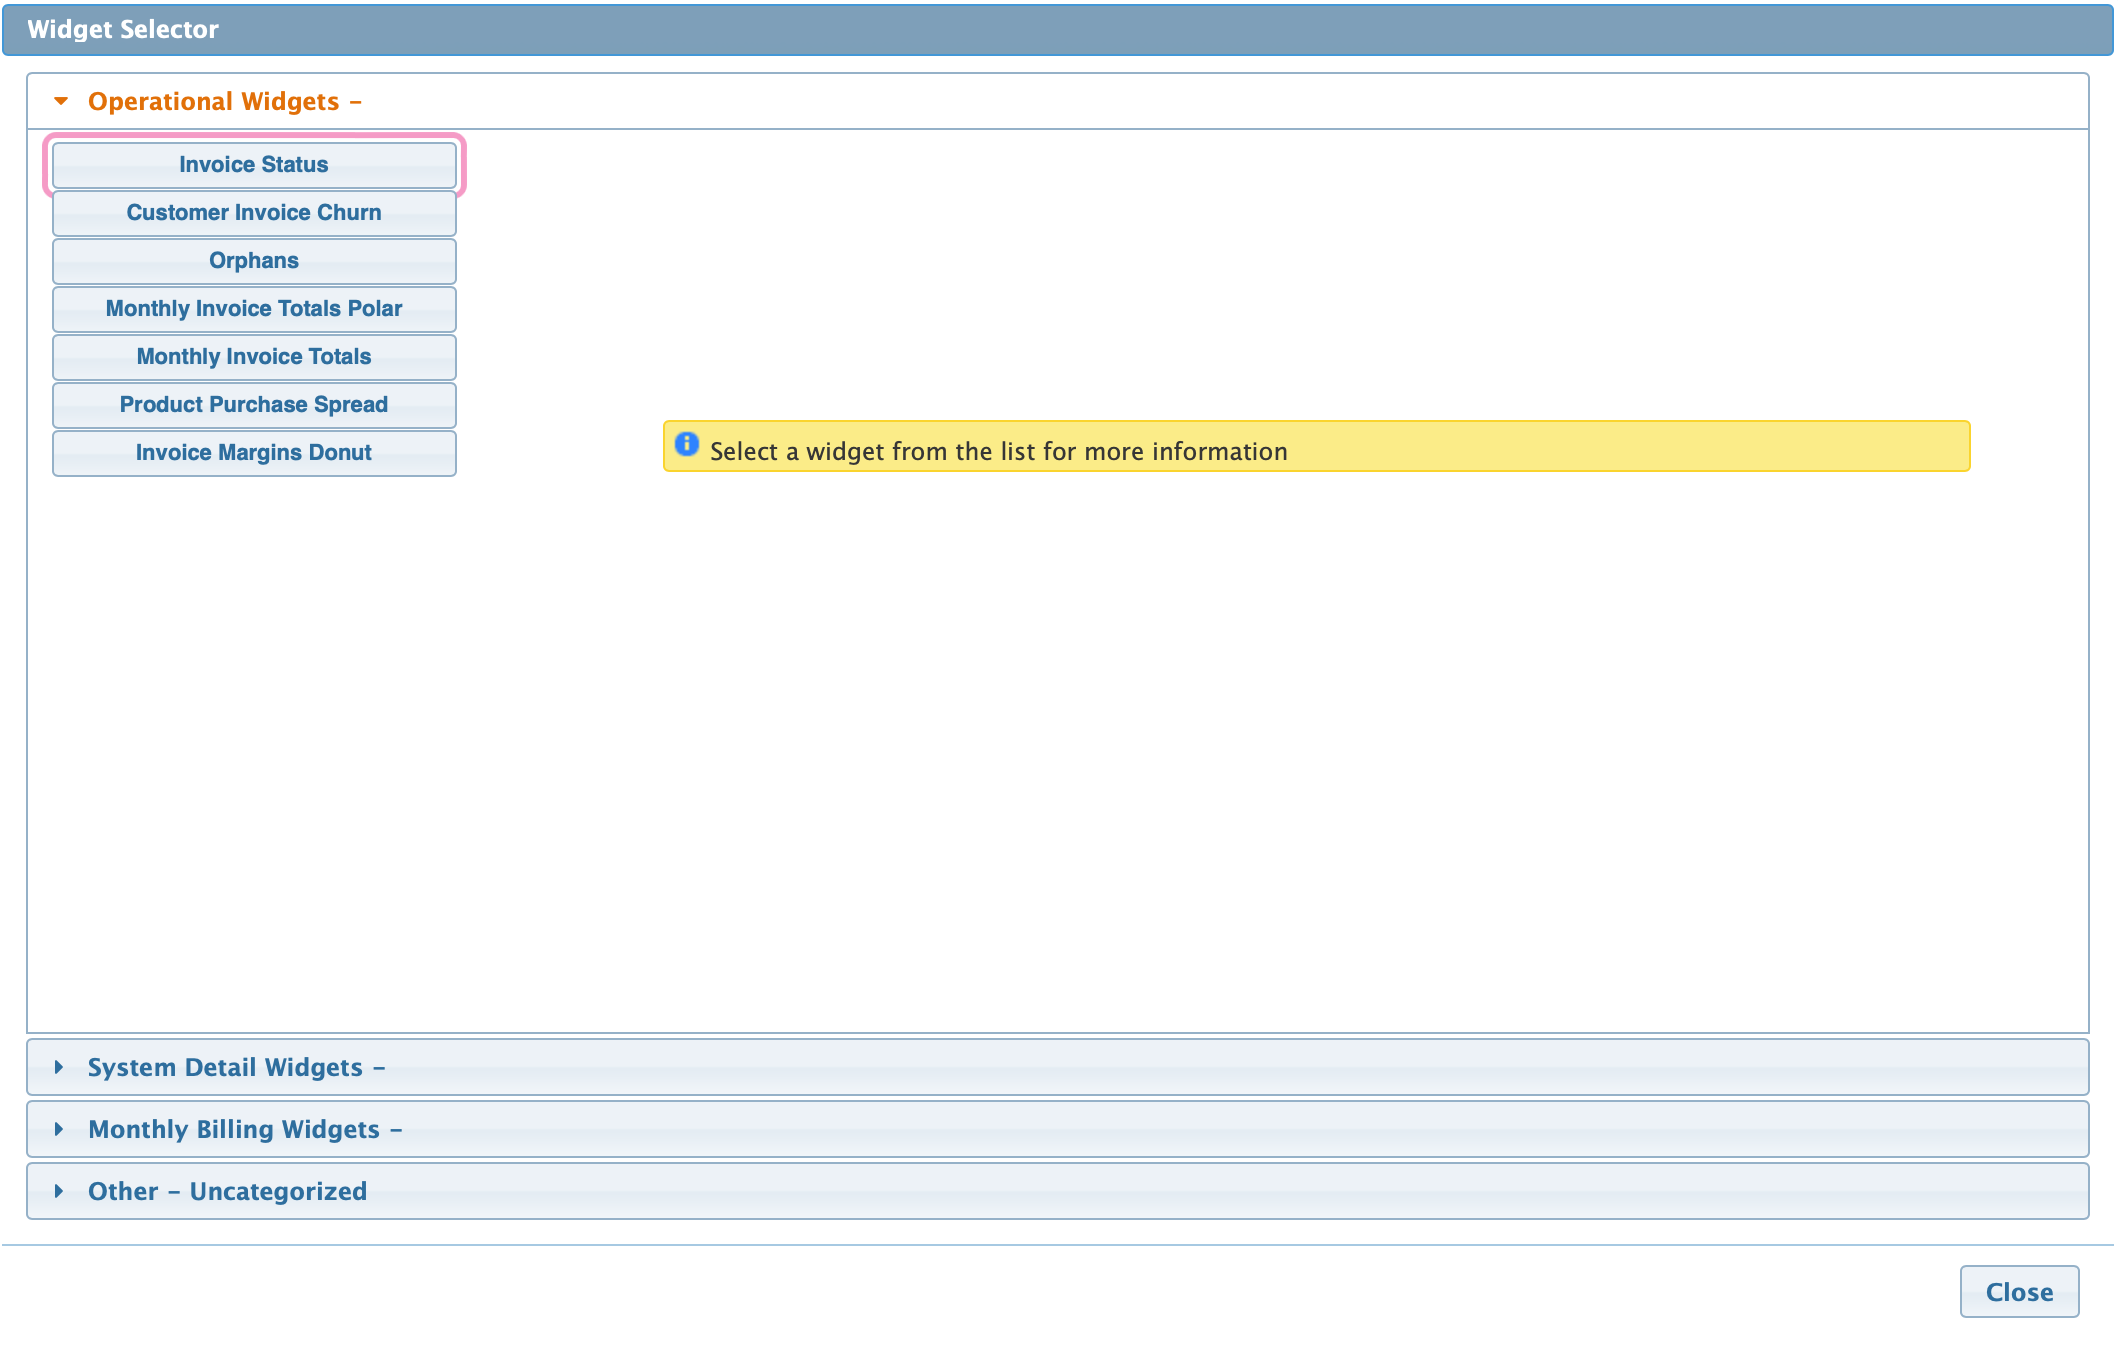Click the orange triangle beside Operational Widgets
Screen dimensions: 2118x1346
(x=61, y=101)
